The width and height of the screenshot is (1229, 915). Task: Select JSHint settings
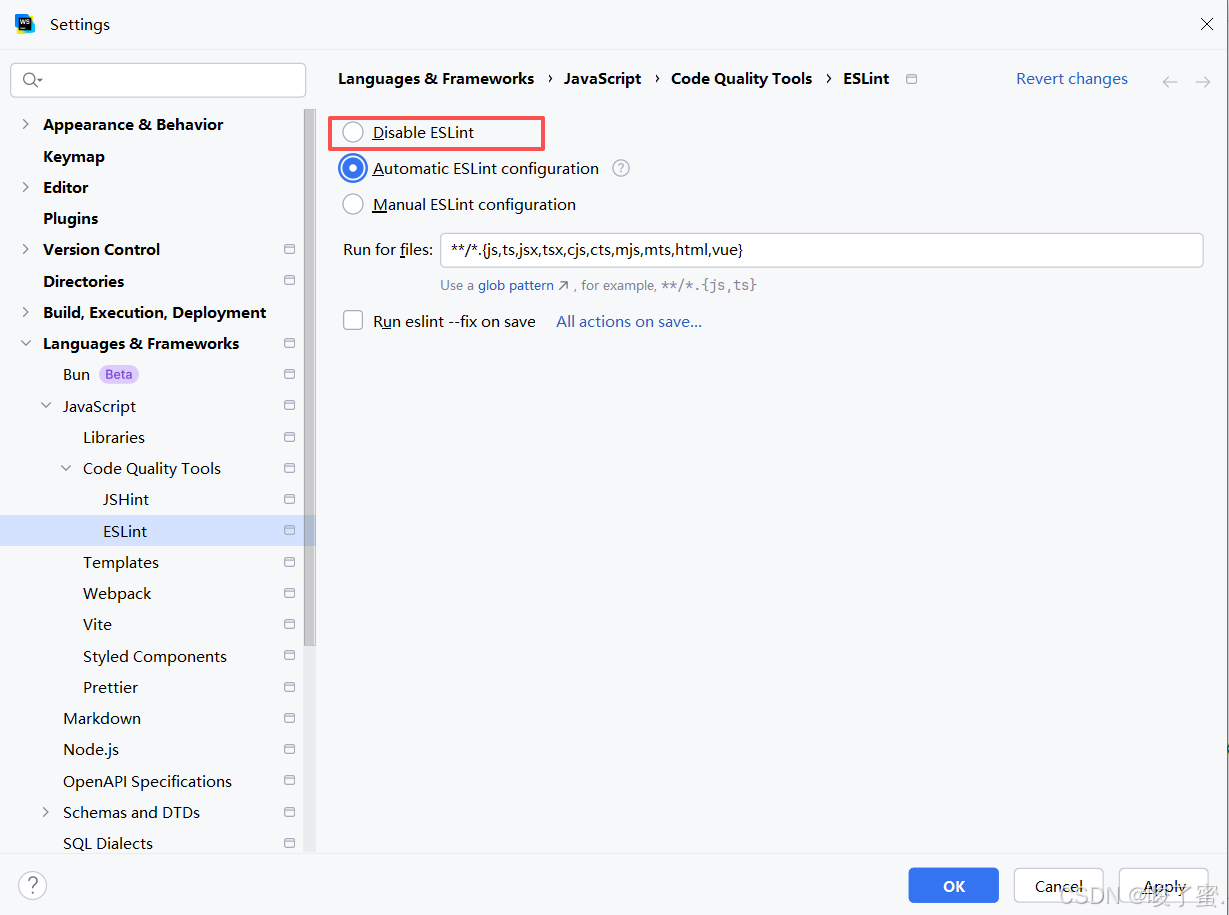[126, 499]
